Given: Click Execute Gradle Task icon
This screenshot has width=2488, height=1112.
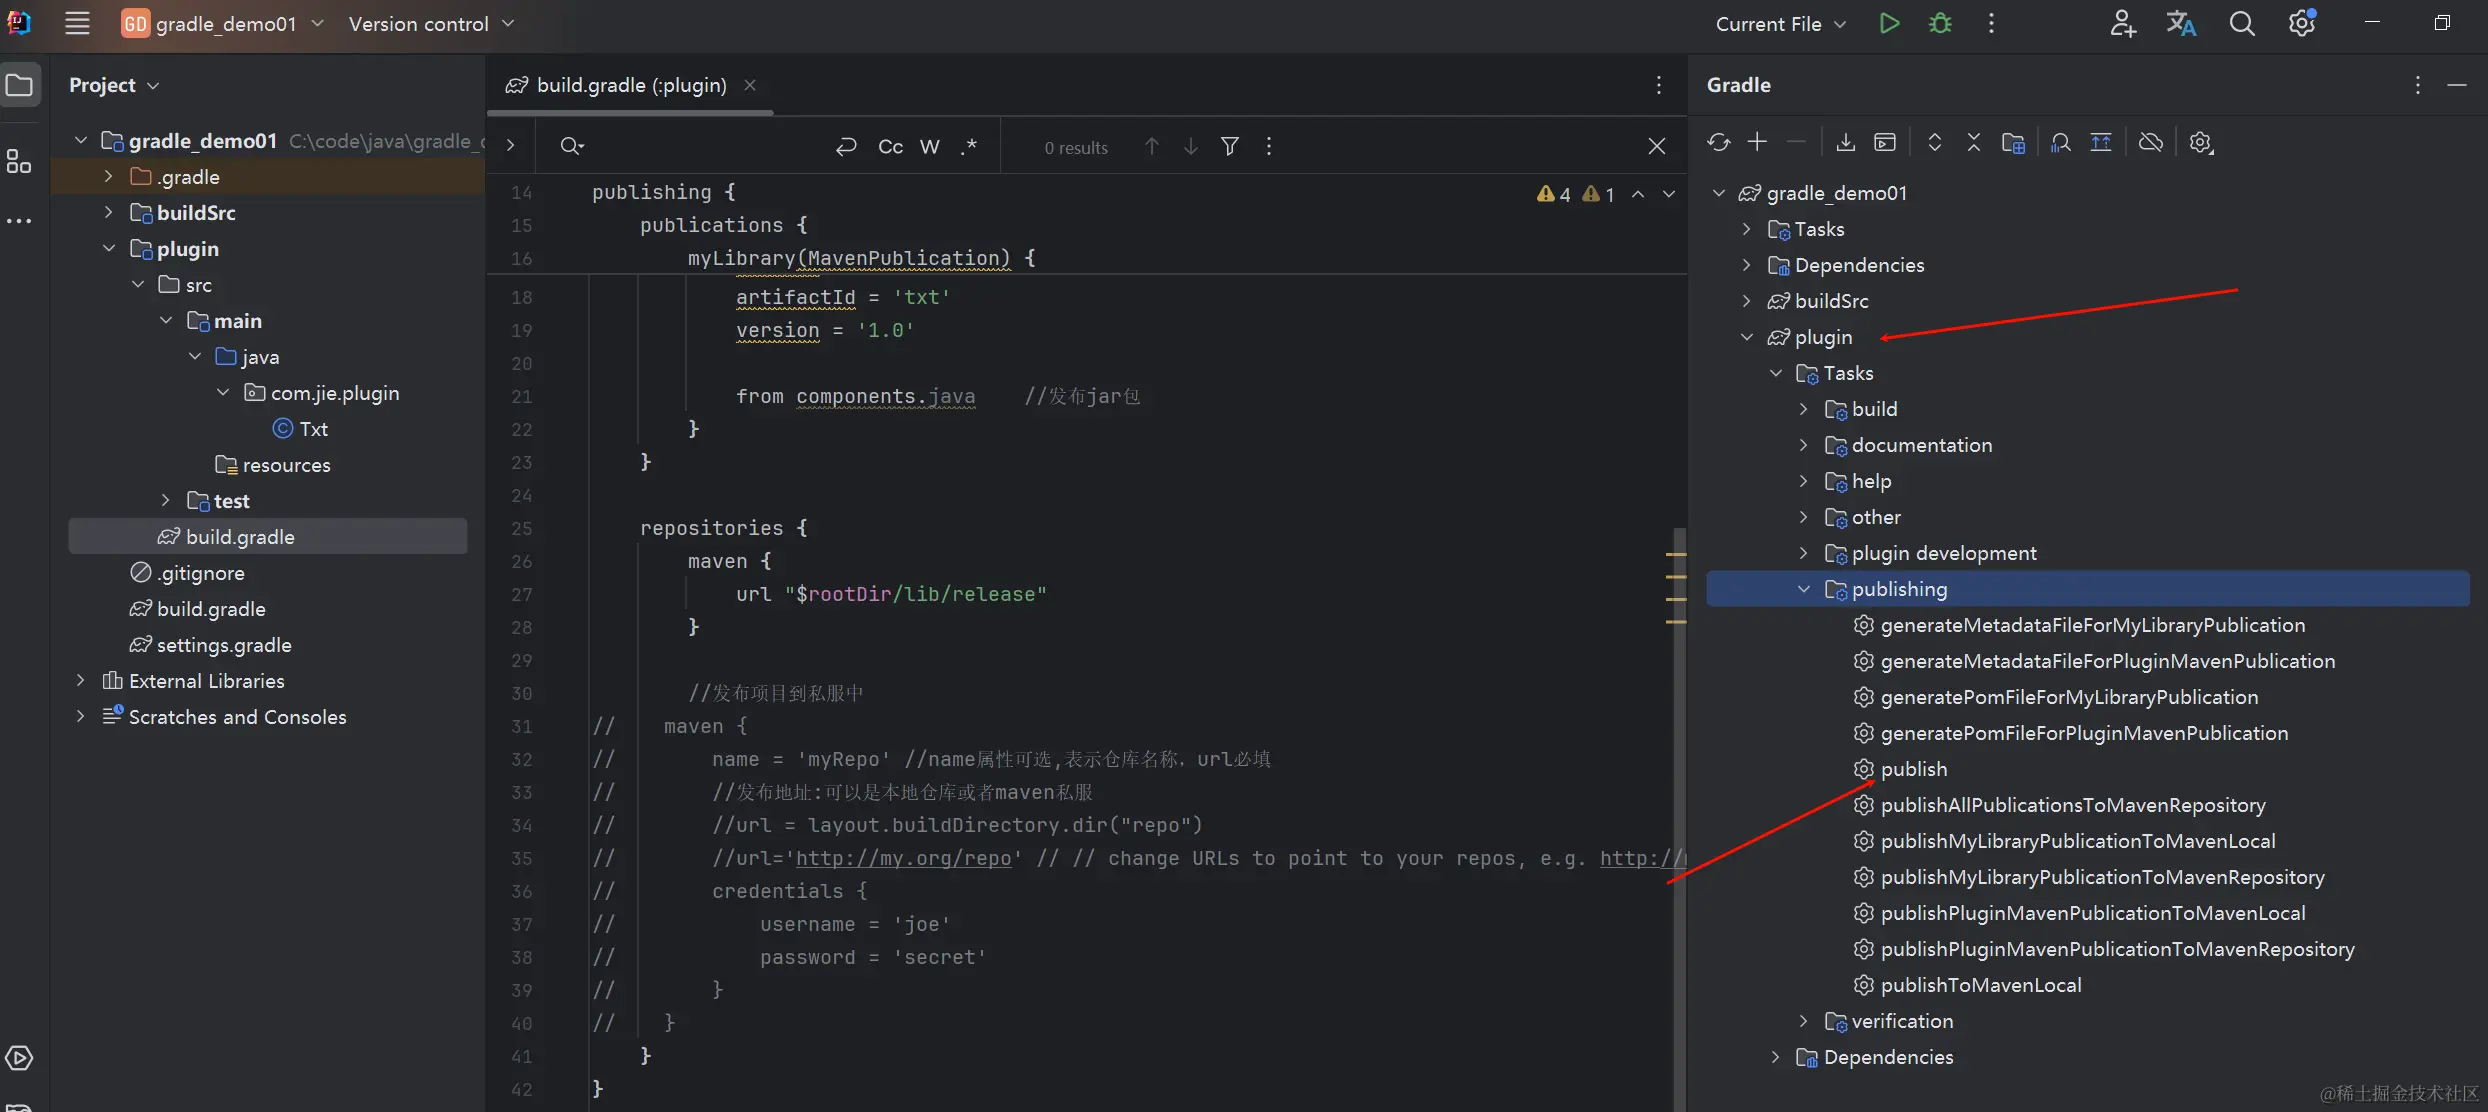Looking at the screenshot, I should [1885, 143].
